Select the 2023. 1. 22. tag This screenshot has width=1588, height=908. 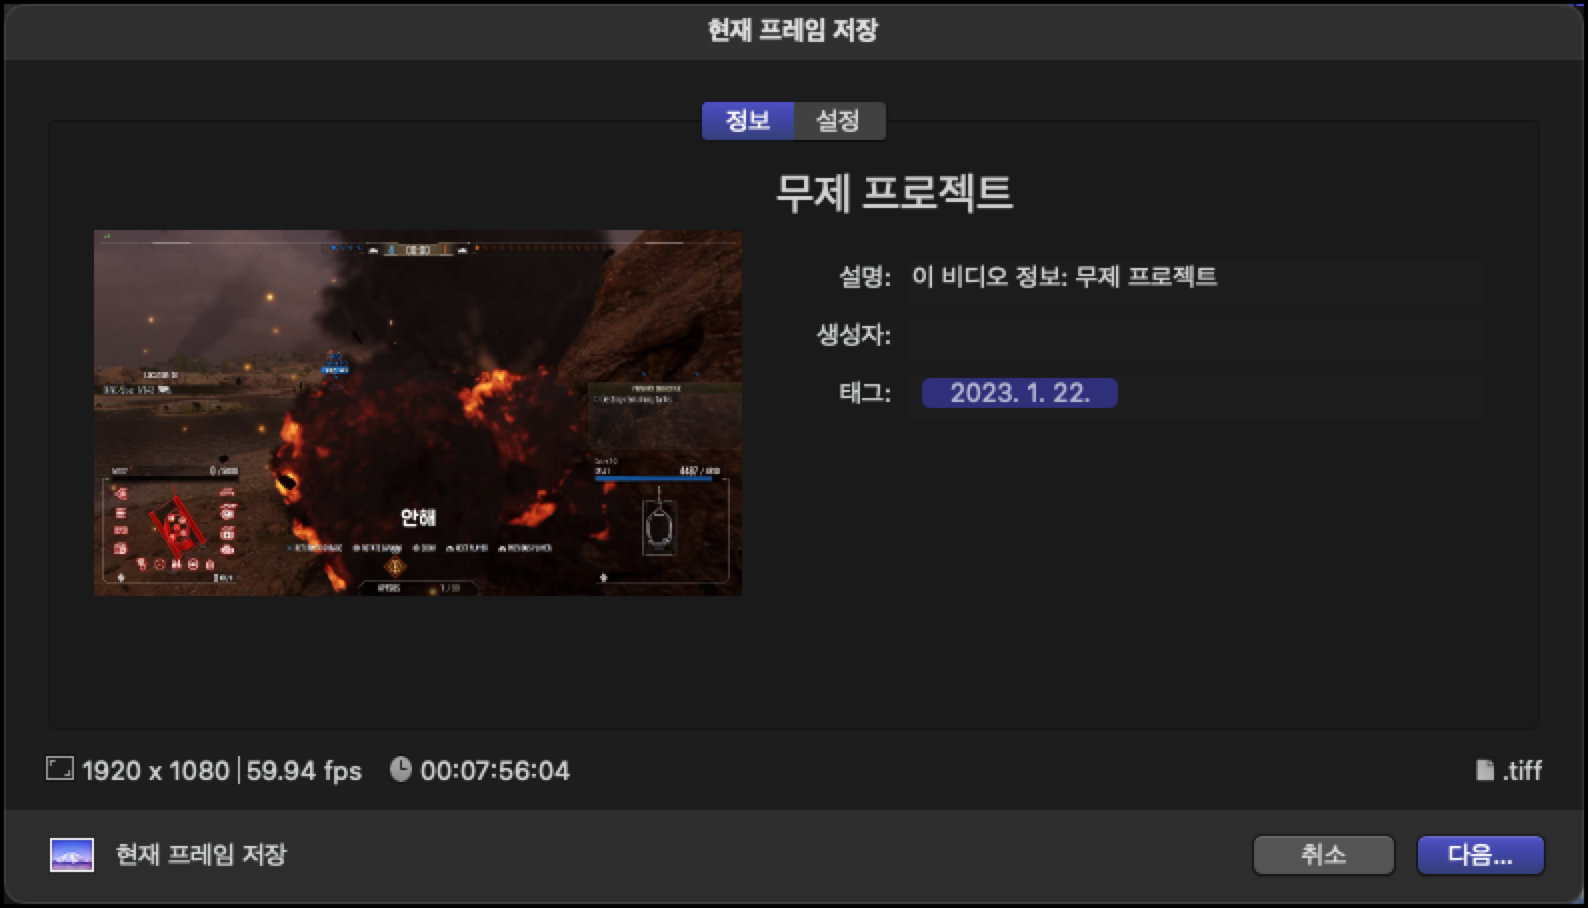[x=1020, y=393]
